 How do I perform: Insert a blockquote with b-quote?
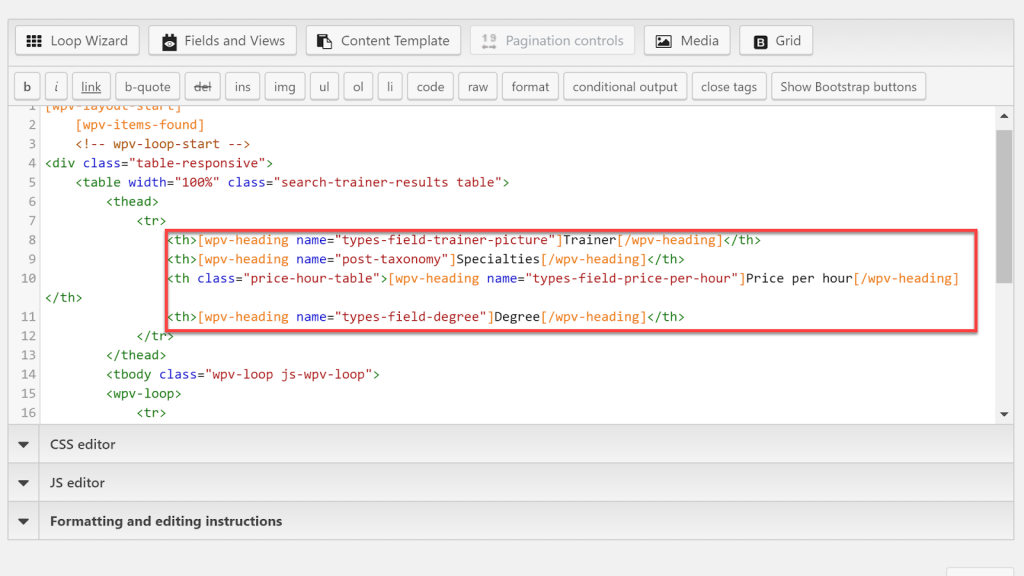pos(147,87)
